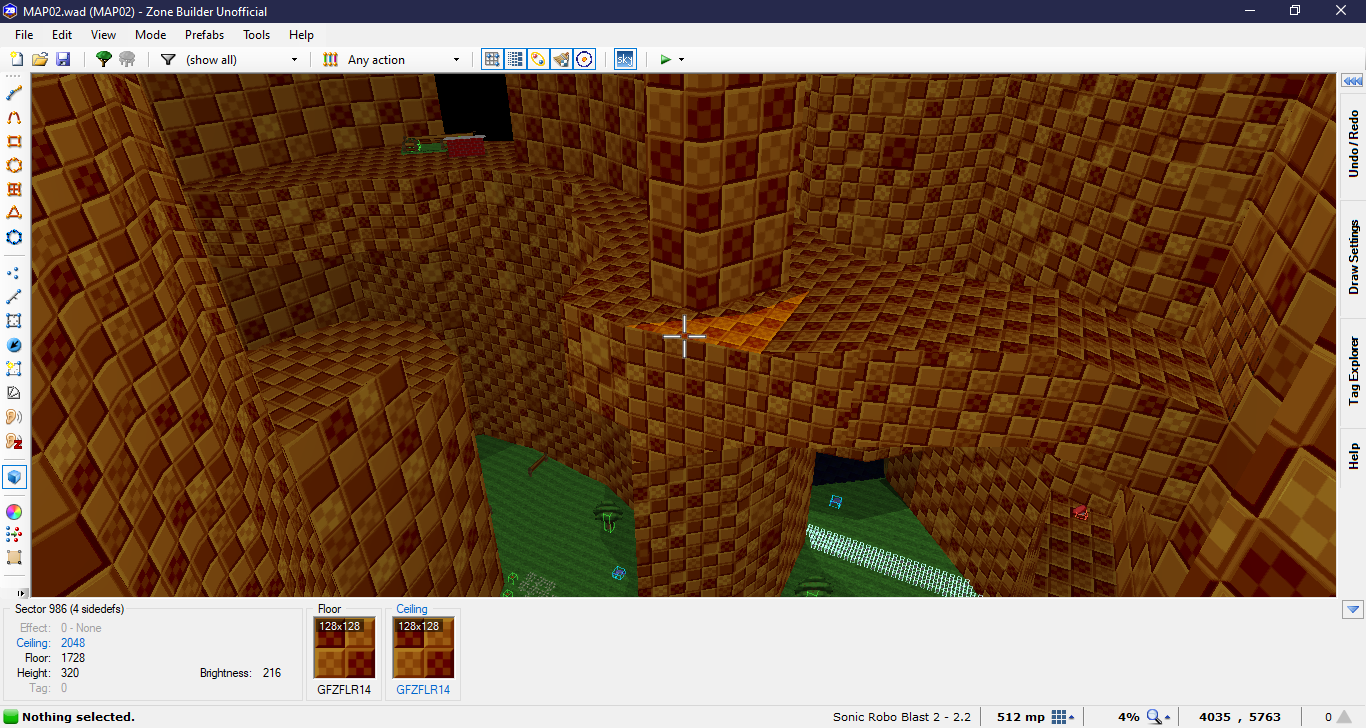This screenshot has width=1366, height=728.
Task: Click the Floor texture GFZFLR14 thumbnail
Action: (x=344, y=648)
